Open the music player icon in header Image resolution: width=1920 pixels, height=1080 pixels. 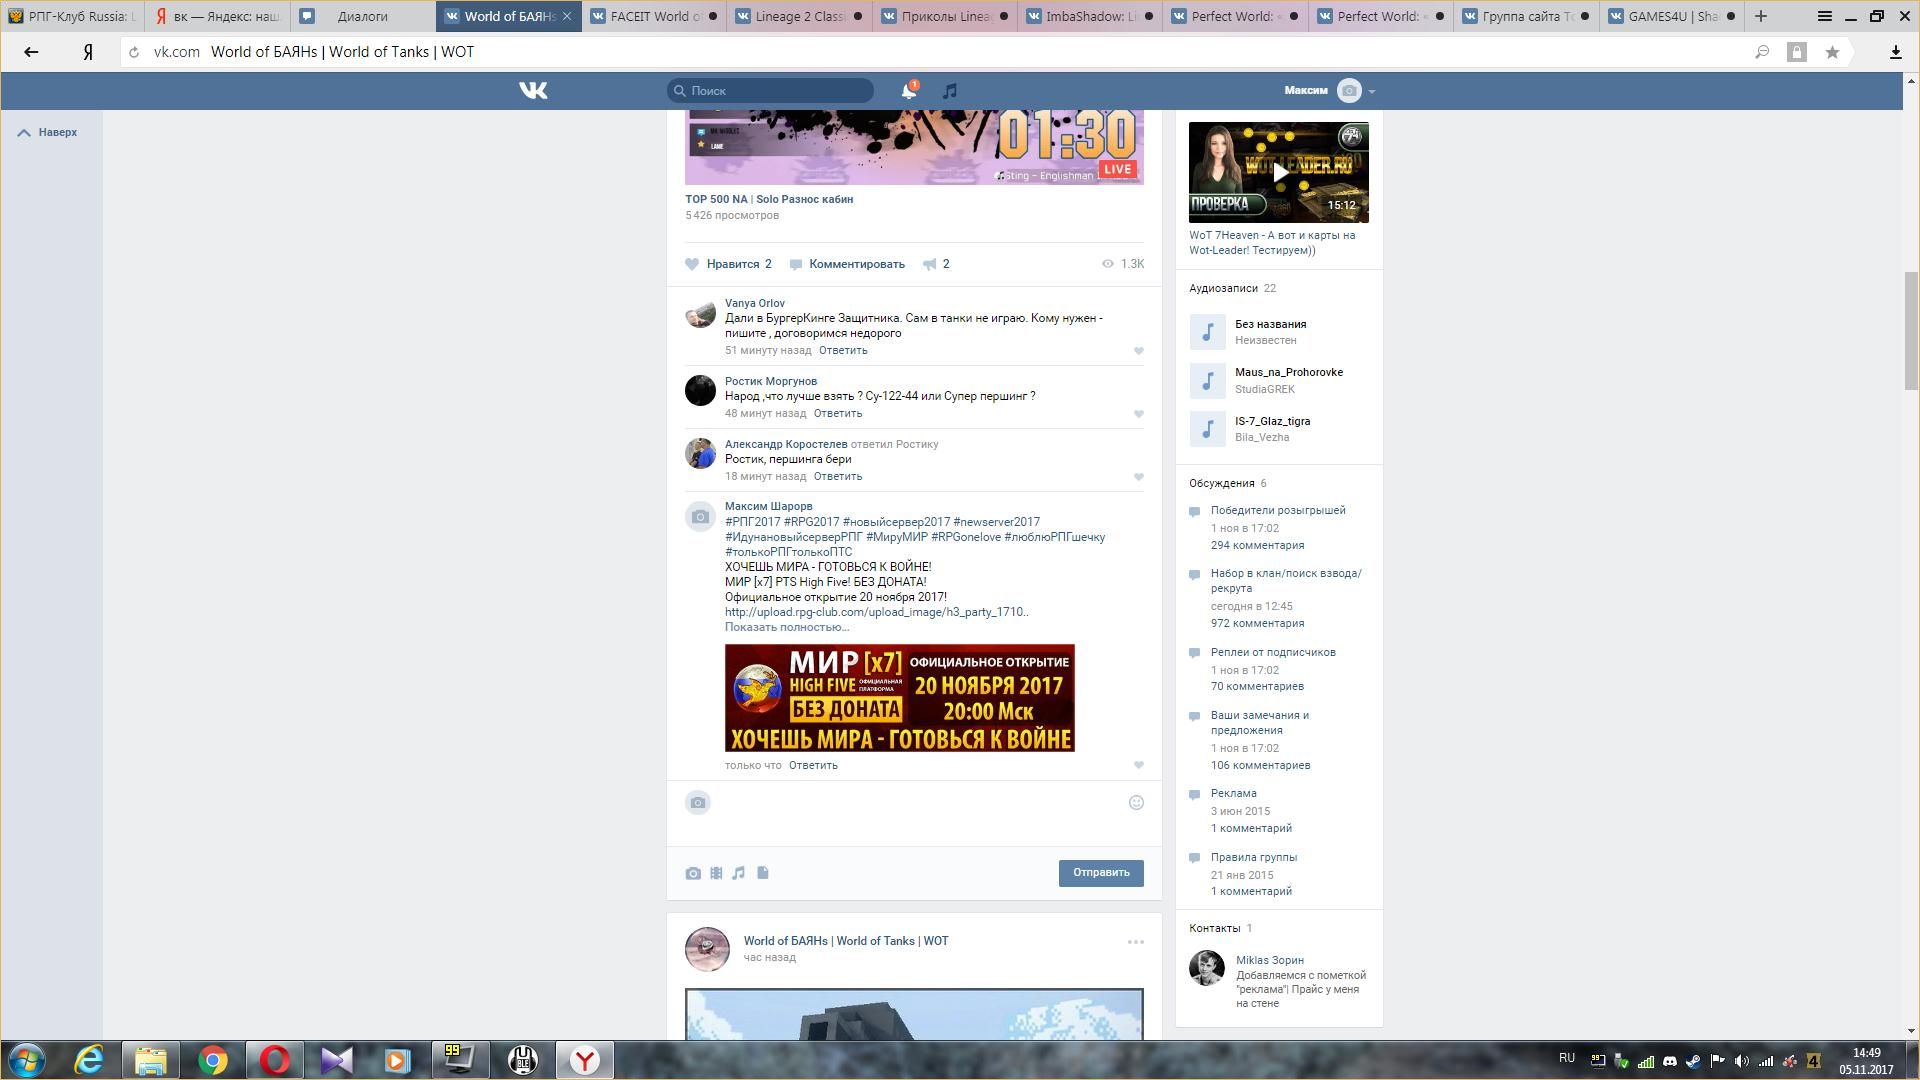(950, 91)
